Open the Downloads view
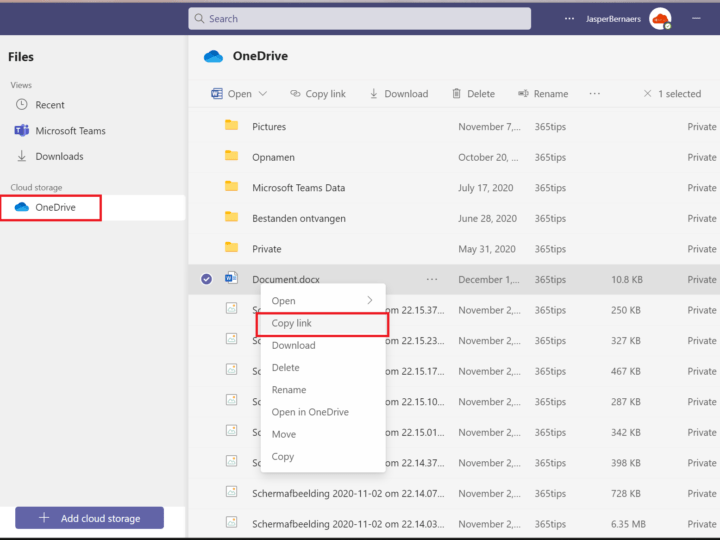The height and width of the screenshot is (540, 720). [x=59, y=156]
